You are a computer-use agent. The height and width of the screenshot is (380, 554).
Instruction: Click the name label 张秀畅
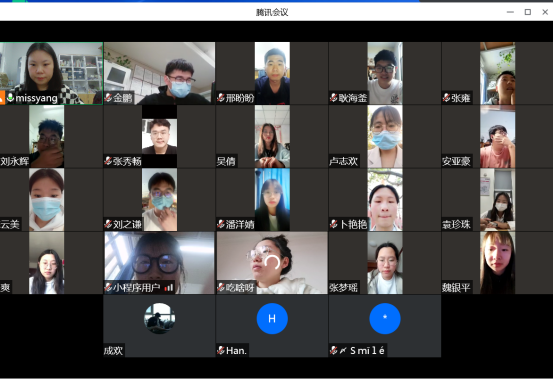tap(127, 161)
